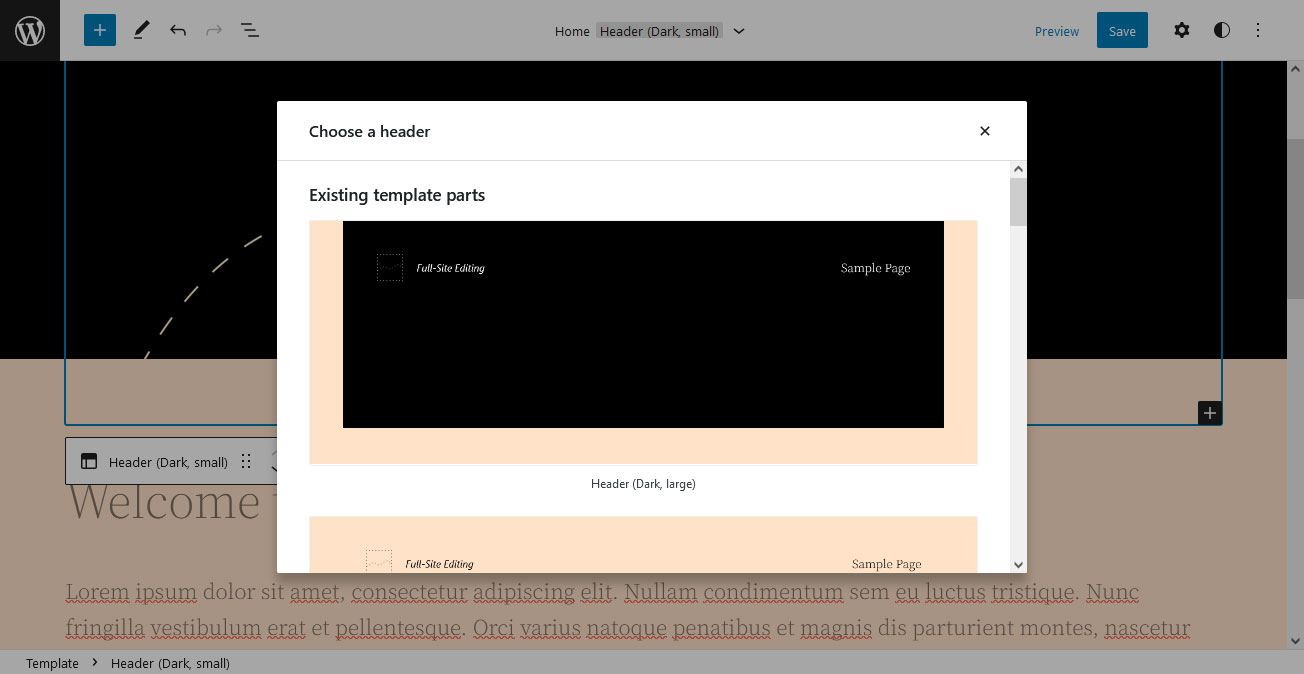The height and width of the screenshot is (674, 1304).
Task: Open the Styles half-moon icon
Action: click(x=1222, y=30)
